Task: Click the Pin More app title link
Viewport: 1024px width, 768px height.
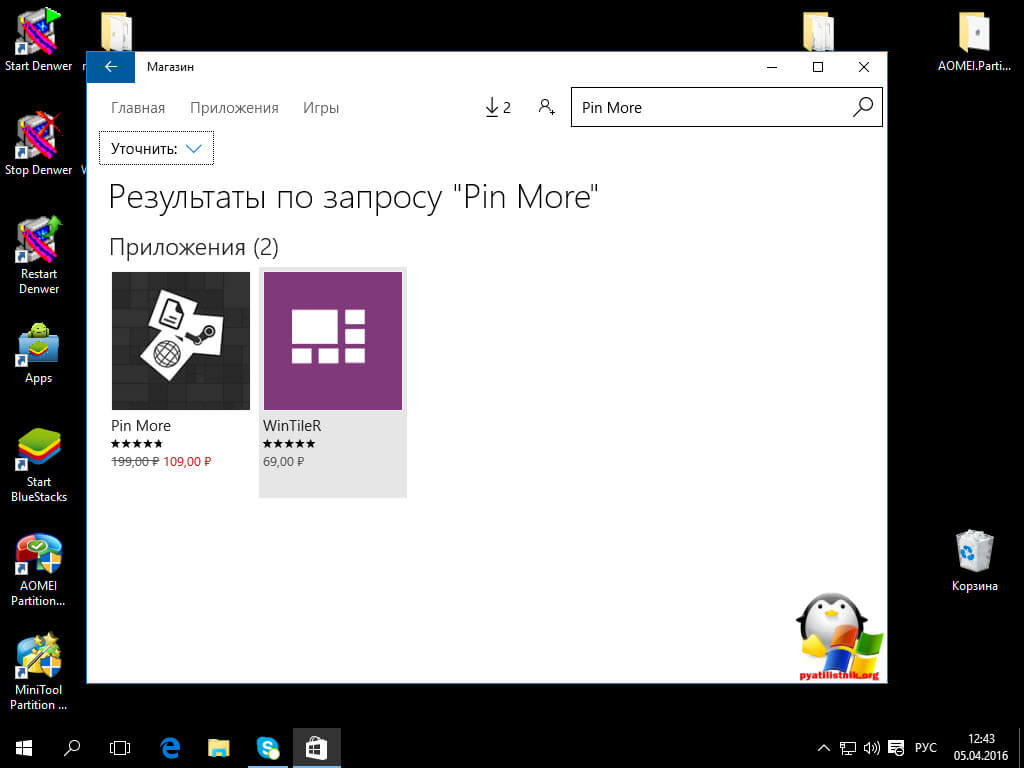Action: point(141,426)
